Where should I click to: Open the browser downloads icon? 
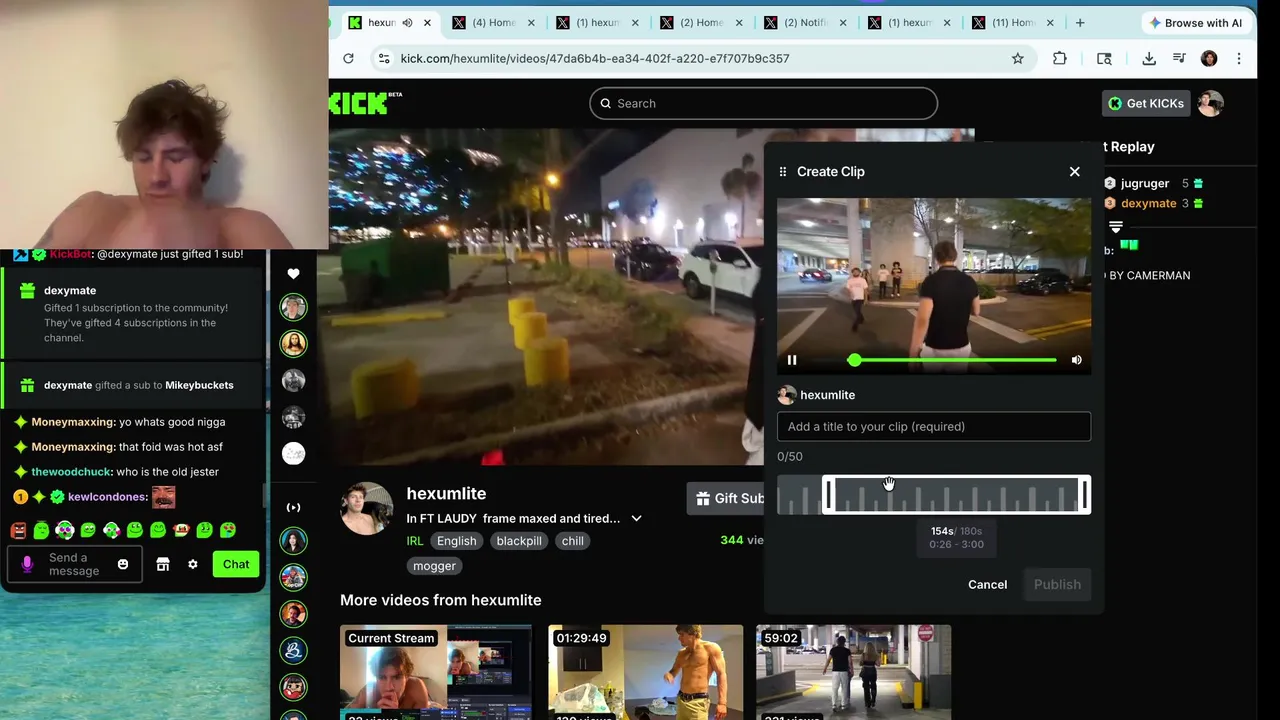click(x=1149, y=58)
